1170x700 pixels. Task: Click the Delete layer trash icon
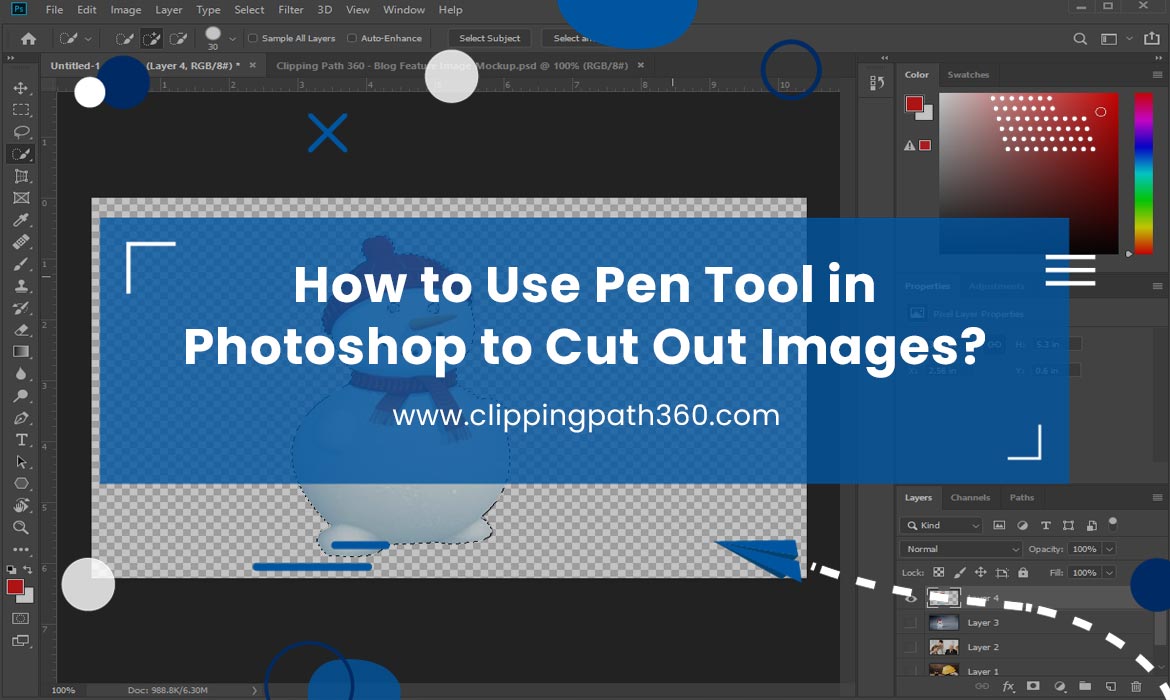coord(1136,687)
